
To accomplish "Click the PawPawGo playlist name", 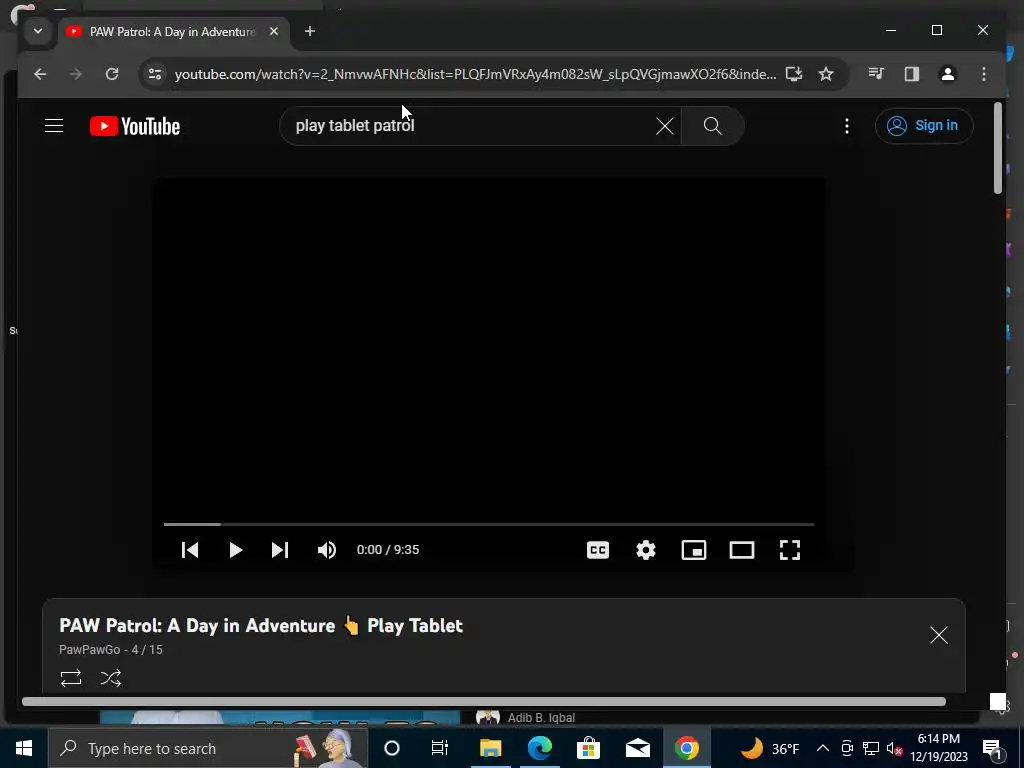I will coord(89,650).
